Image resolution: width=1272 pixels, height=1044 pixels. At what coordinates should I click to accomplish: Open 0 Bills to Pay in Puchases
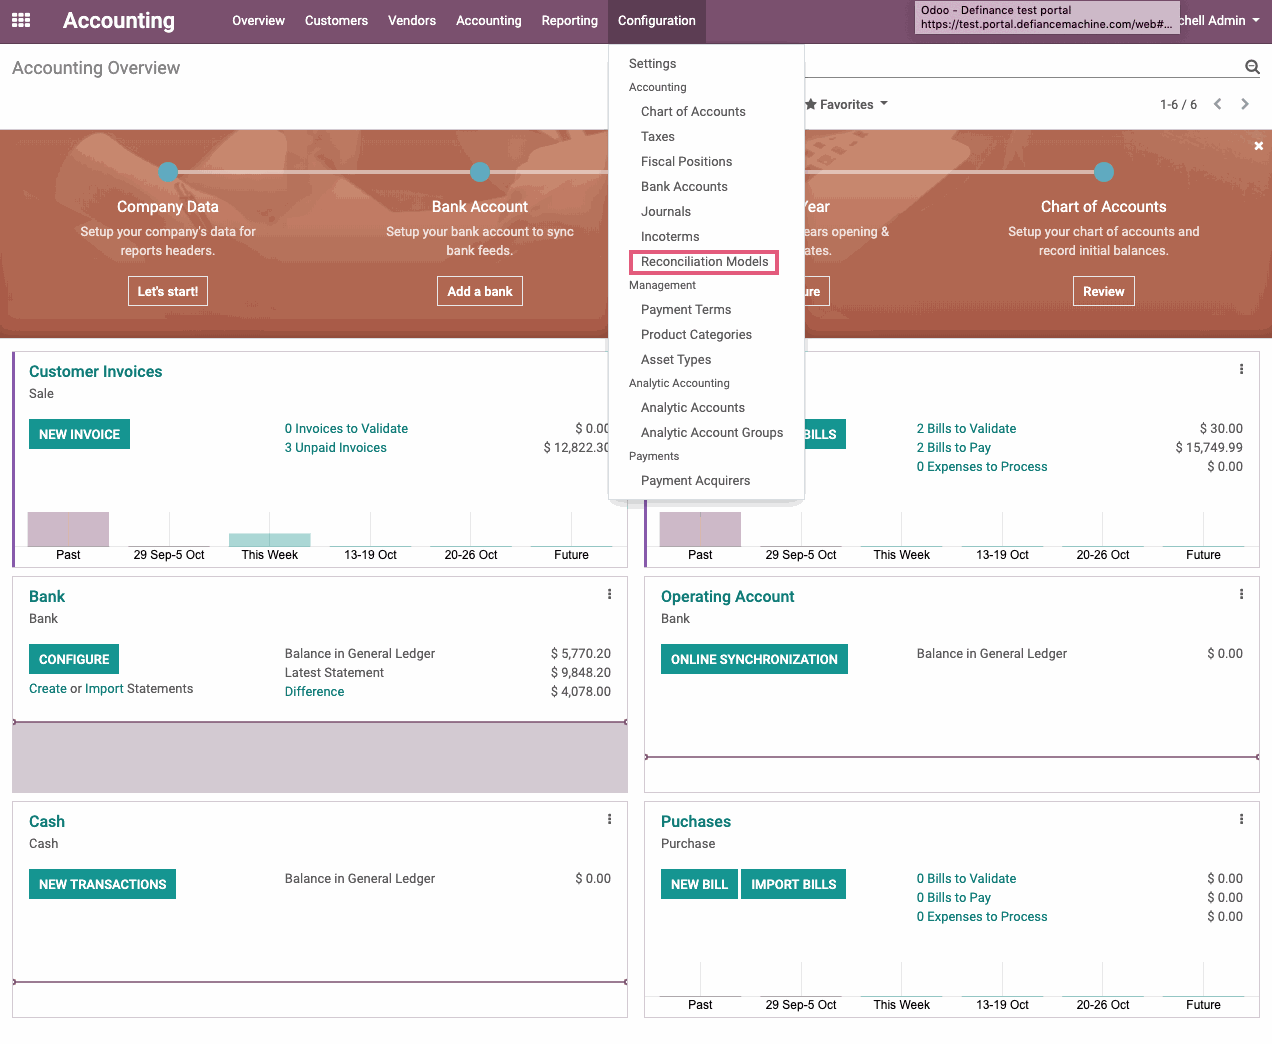coord(954,897)
